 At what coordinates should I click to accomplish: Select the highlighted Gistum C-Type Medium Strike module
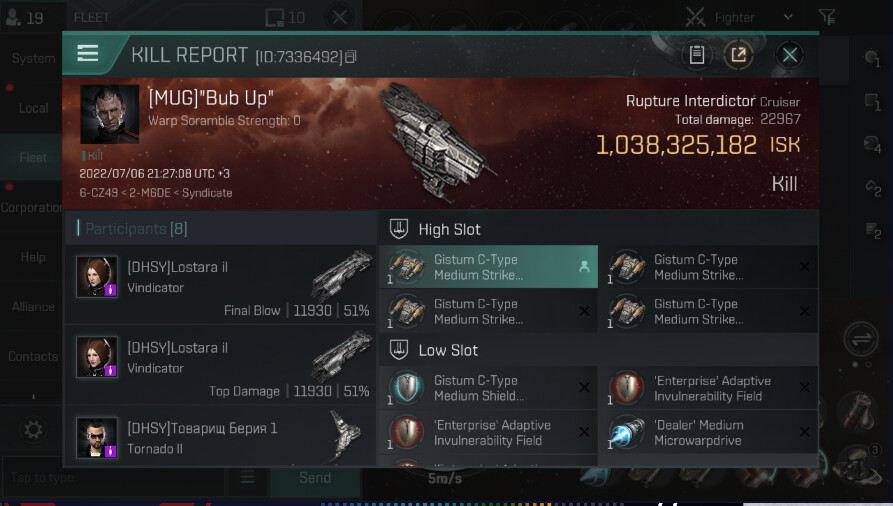pos(489,267)
